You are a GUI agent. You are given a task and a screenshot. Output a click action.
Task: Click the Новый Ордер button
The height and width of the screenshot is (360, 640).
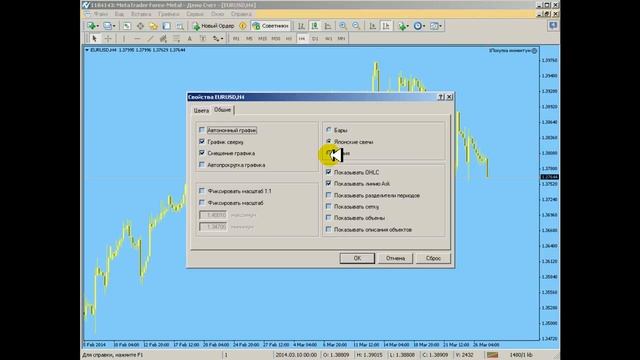tap(213, 26)
